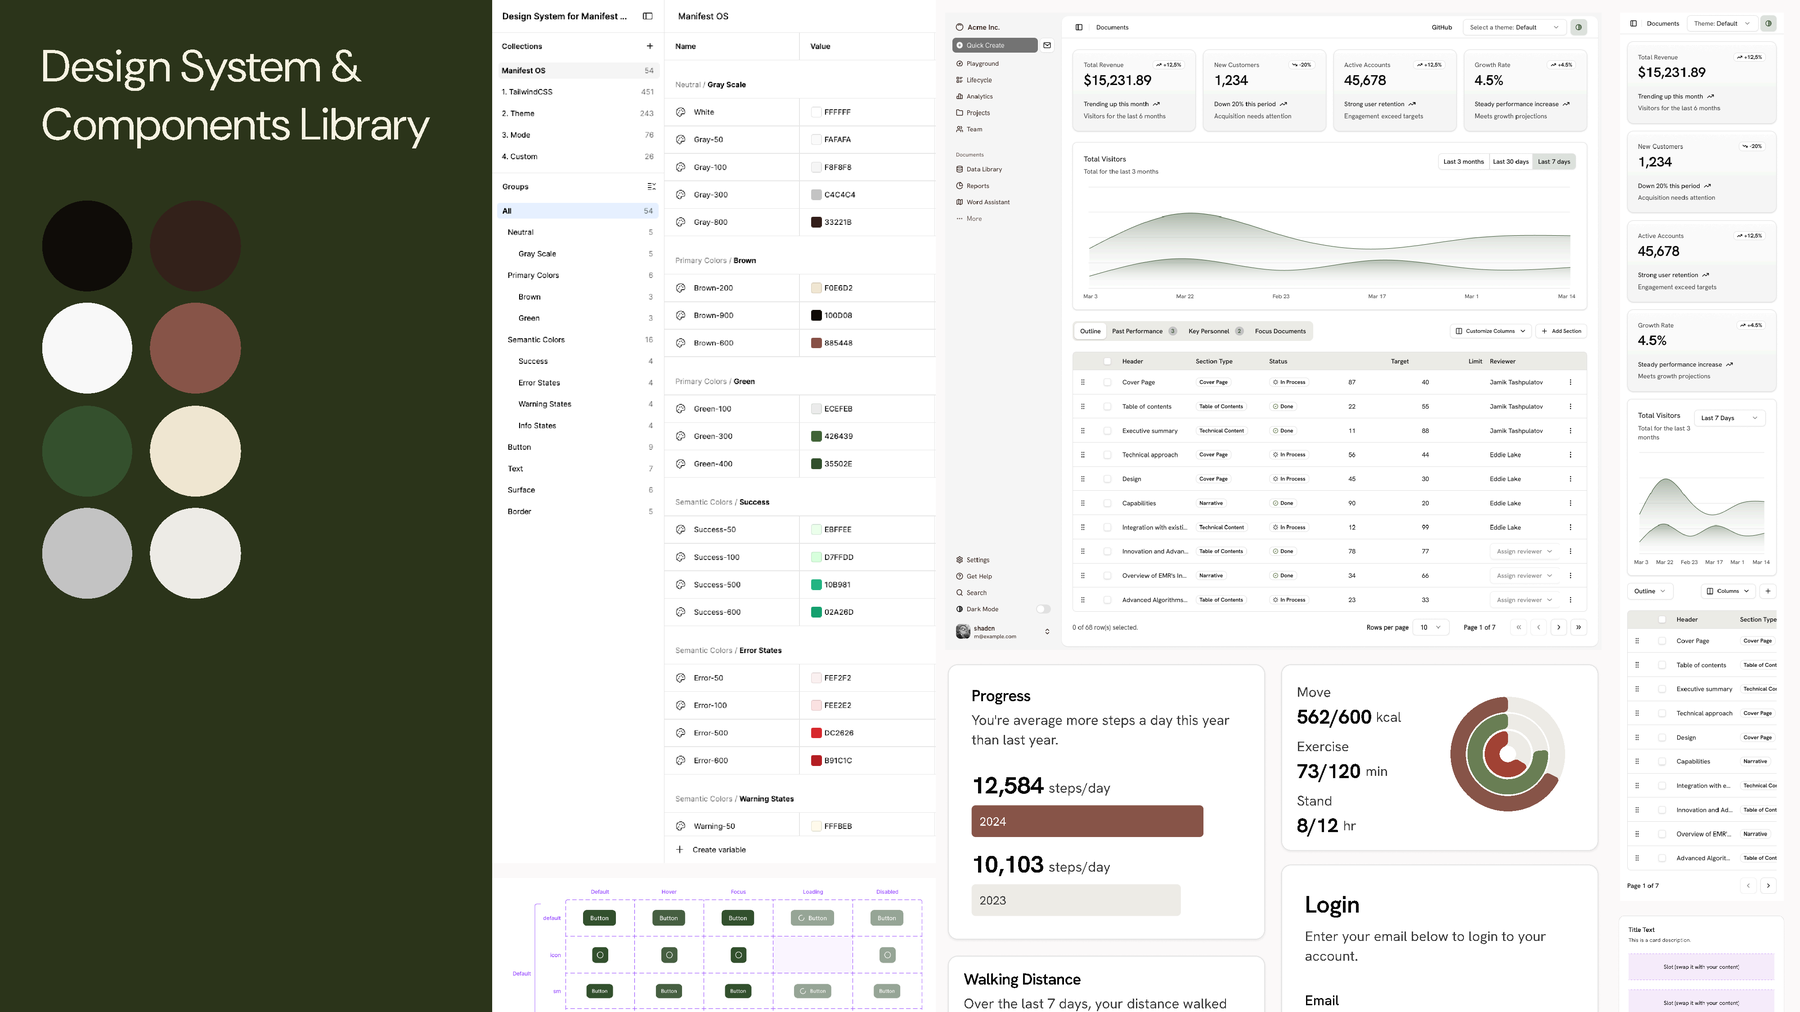The height and width of the screenshot is (1012, 1800).
Task: Check the select-all checkbox in table header
Action: coord(1107,361)
